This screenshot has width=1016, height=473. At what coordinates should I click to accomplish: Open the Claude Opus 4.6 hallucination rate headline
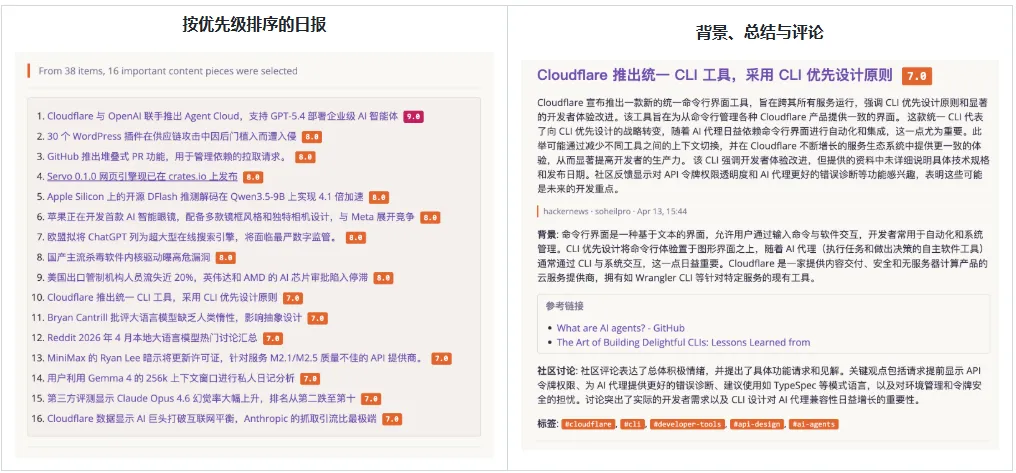201,398
